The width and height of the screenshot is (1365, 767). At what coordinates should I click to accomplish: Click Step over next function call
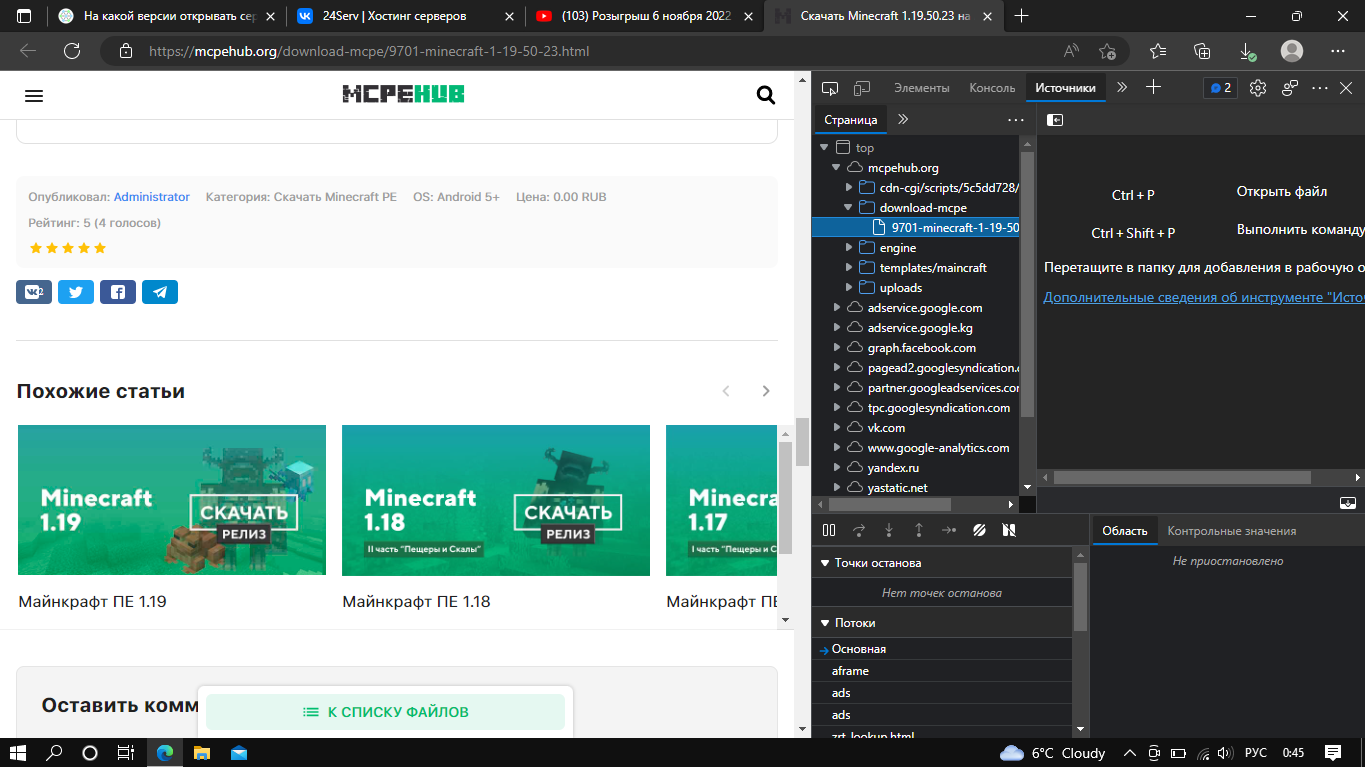[x=859, y=530]
